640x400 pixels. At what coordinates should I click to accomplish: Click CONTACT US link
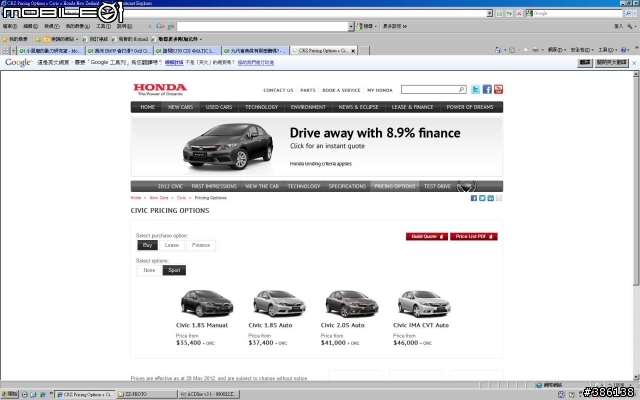(278, 90)
